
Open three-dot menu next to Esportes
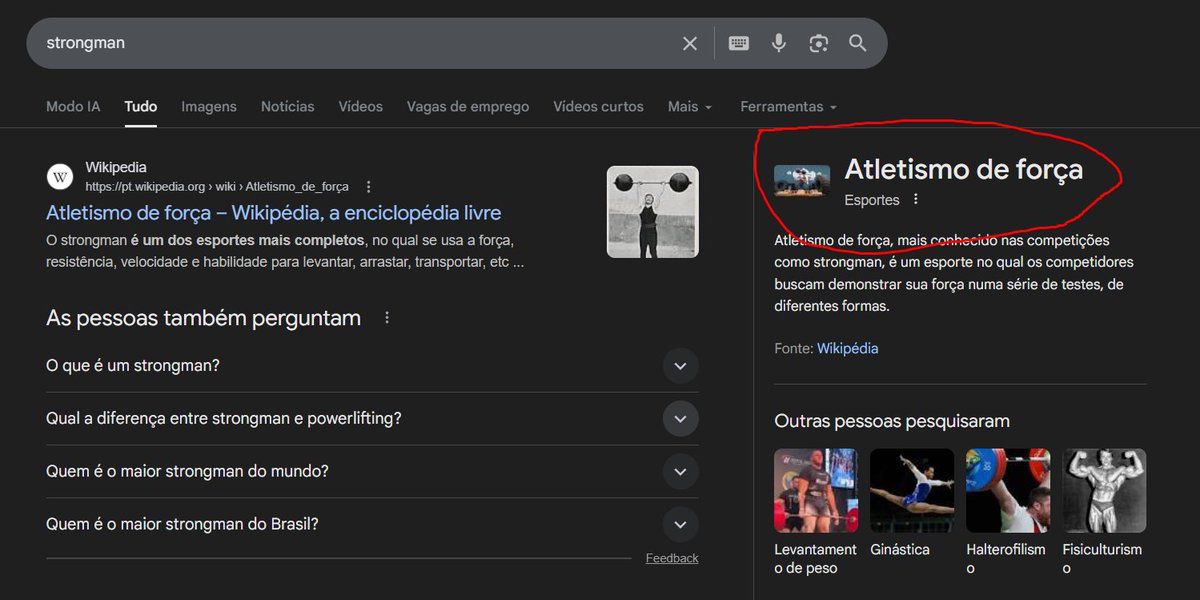pos(915,200)
